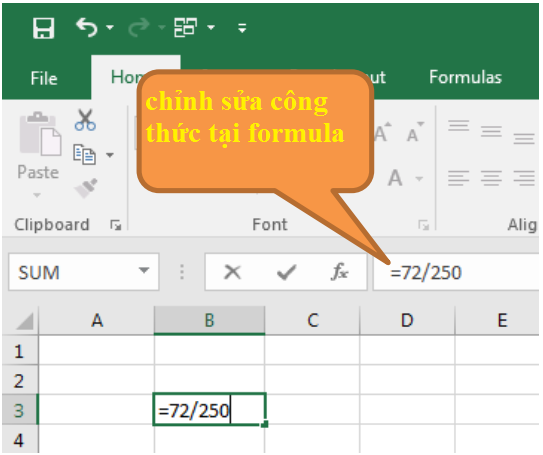
Task: Click the Bottom Align icon
Action: click(x=524, y=138)
